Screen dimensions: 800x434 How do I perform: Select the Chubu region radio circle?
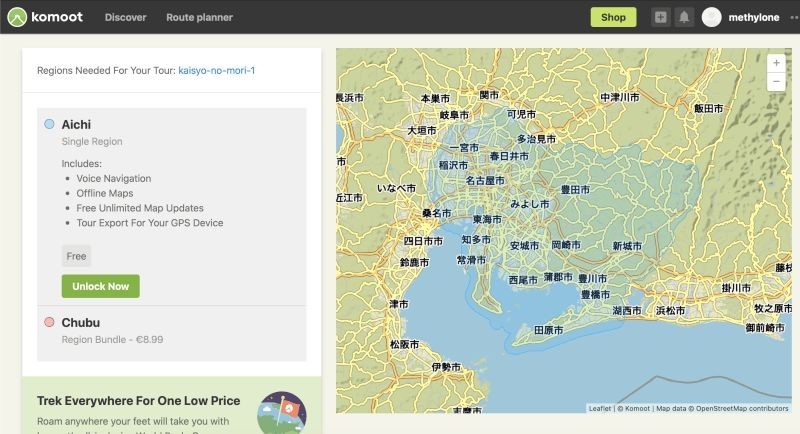click(x=49, y=322)
